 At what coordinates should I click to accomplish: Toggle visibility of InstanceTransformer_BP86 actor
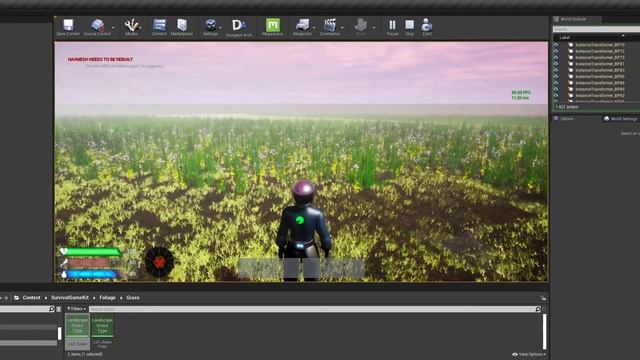556,76
